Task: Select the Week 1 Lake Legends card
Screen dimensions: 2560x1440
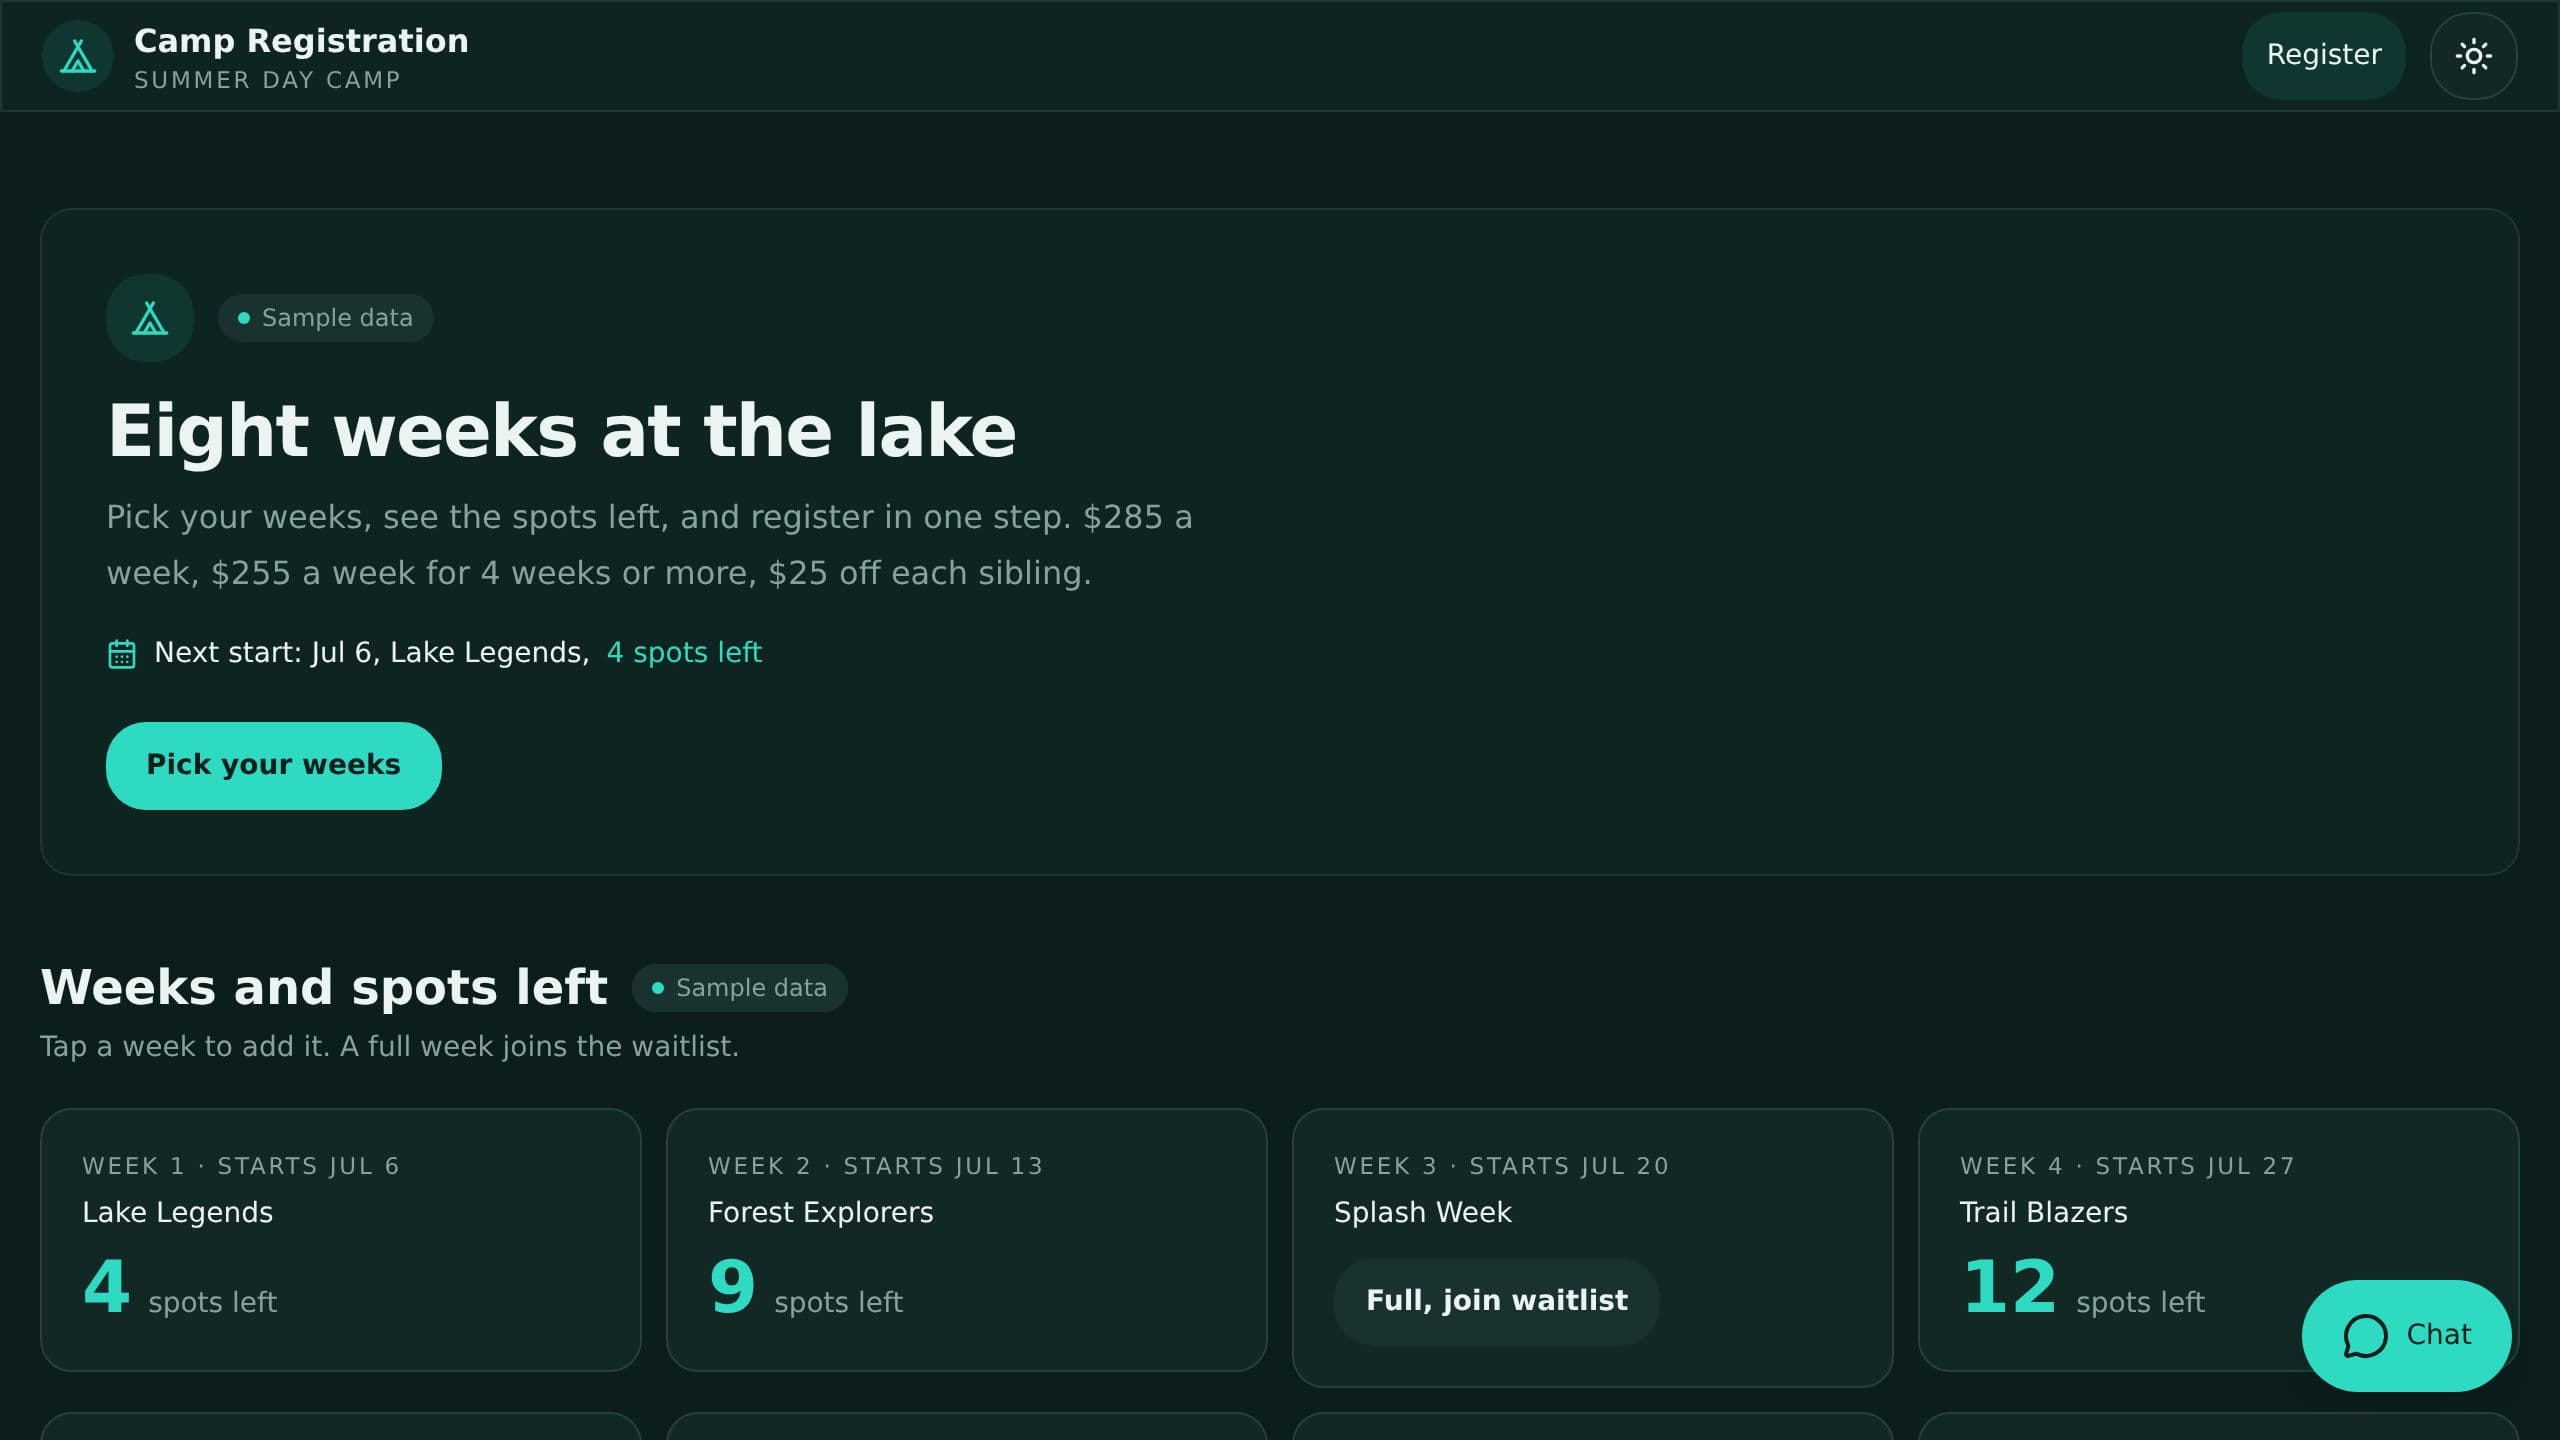Action: pos(341,1240)
